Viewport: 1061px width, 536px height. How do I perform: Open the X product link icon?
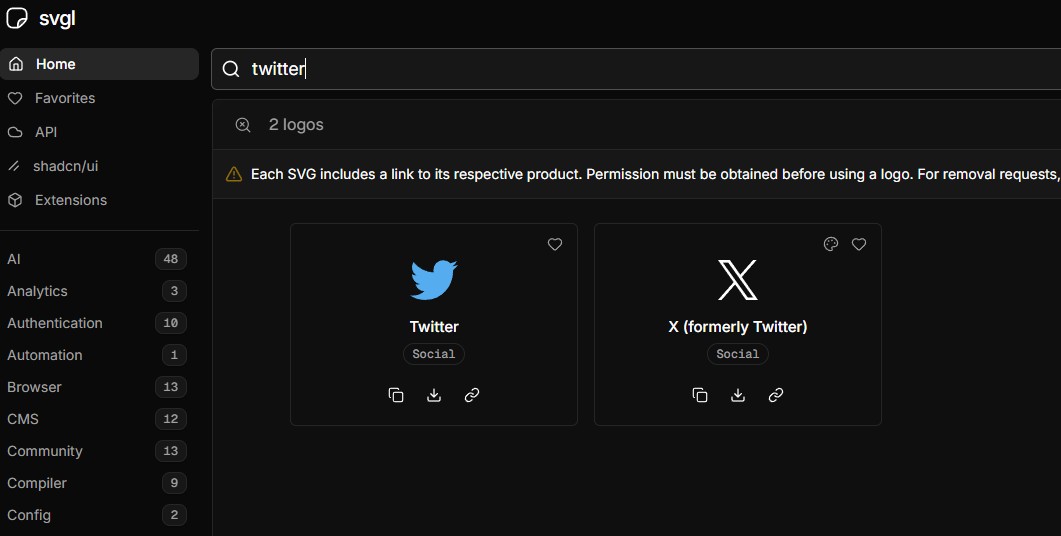[776, 395]
